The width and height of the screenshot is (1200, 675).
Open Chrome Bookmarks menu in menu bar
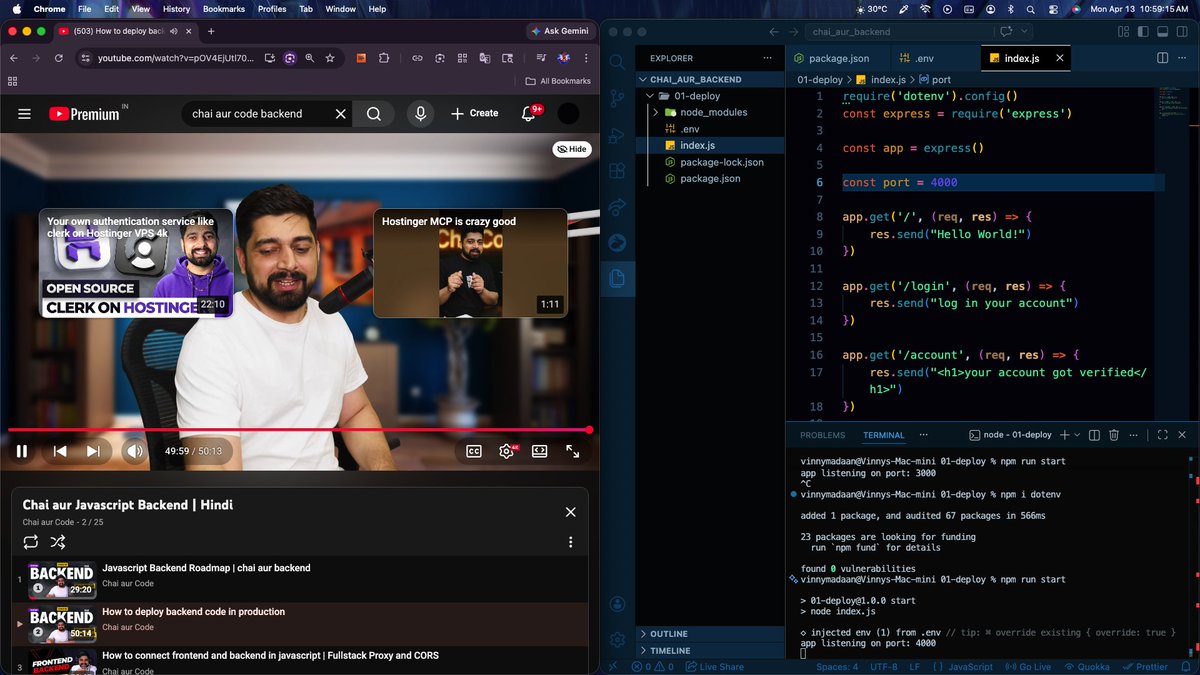(223, 9)
